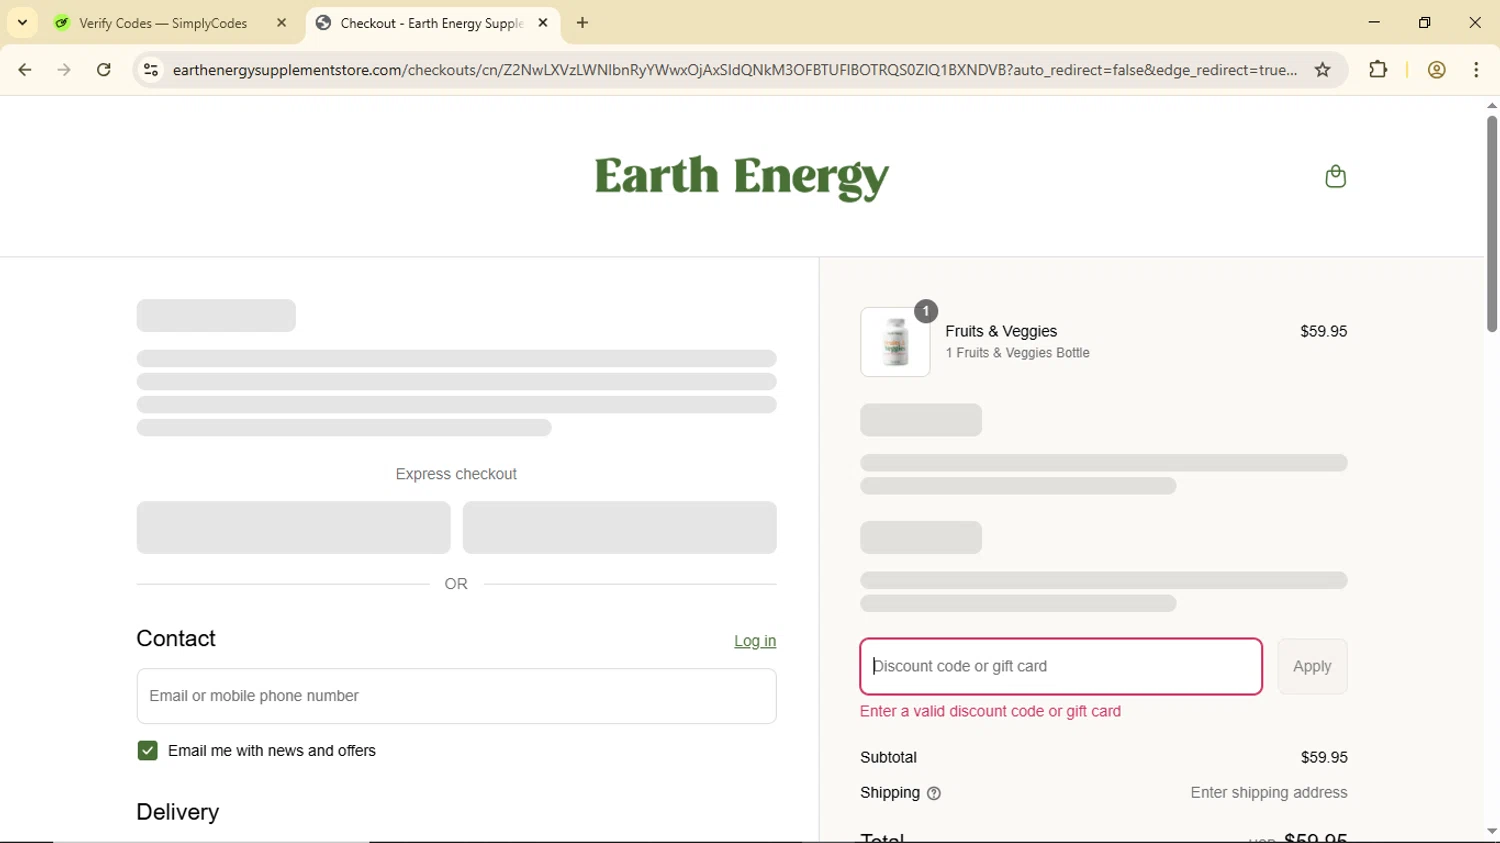Click the Apply discount button
The height and width of the screenshot is (843, 1500).
[1312, 667]
